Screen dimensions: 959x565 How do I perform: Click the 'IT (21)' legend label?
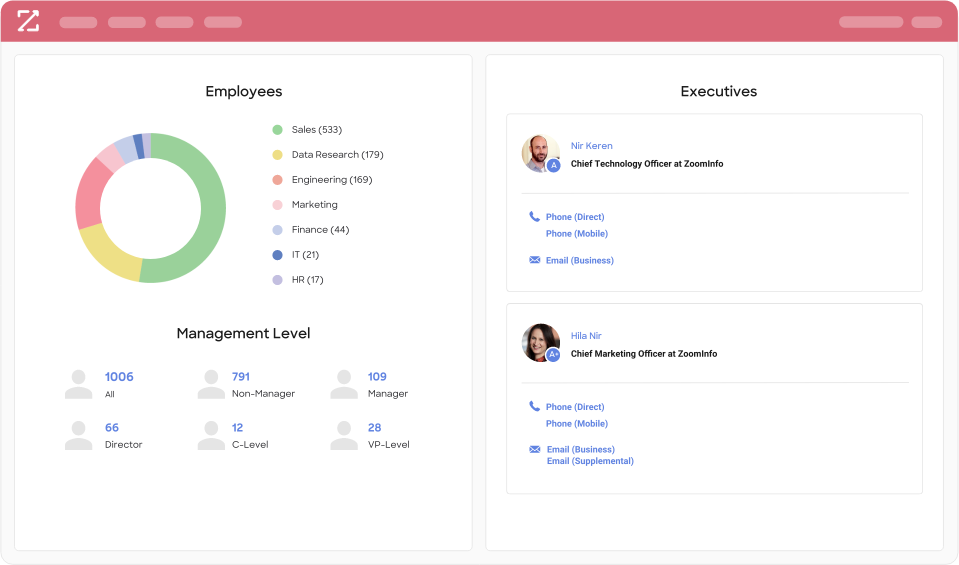[x=305, y=255]
